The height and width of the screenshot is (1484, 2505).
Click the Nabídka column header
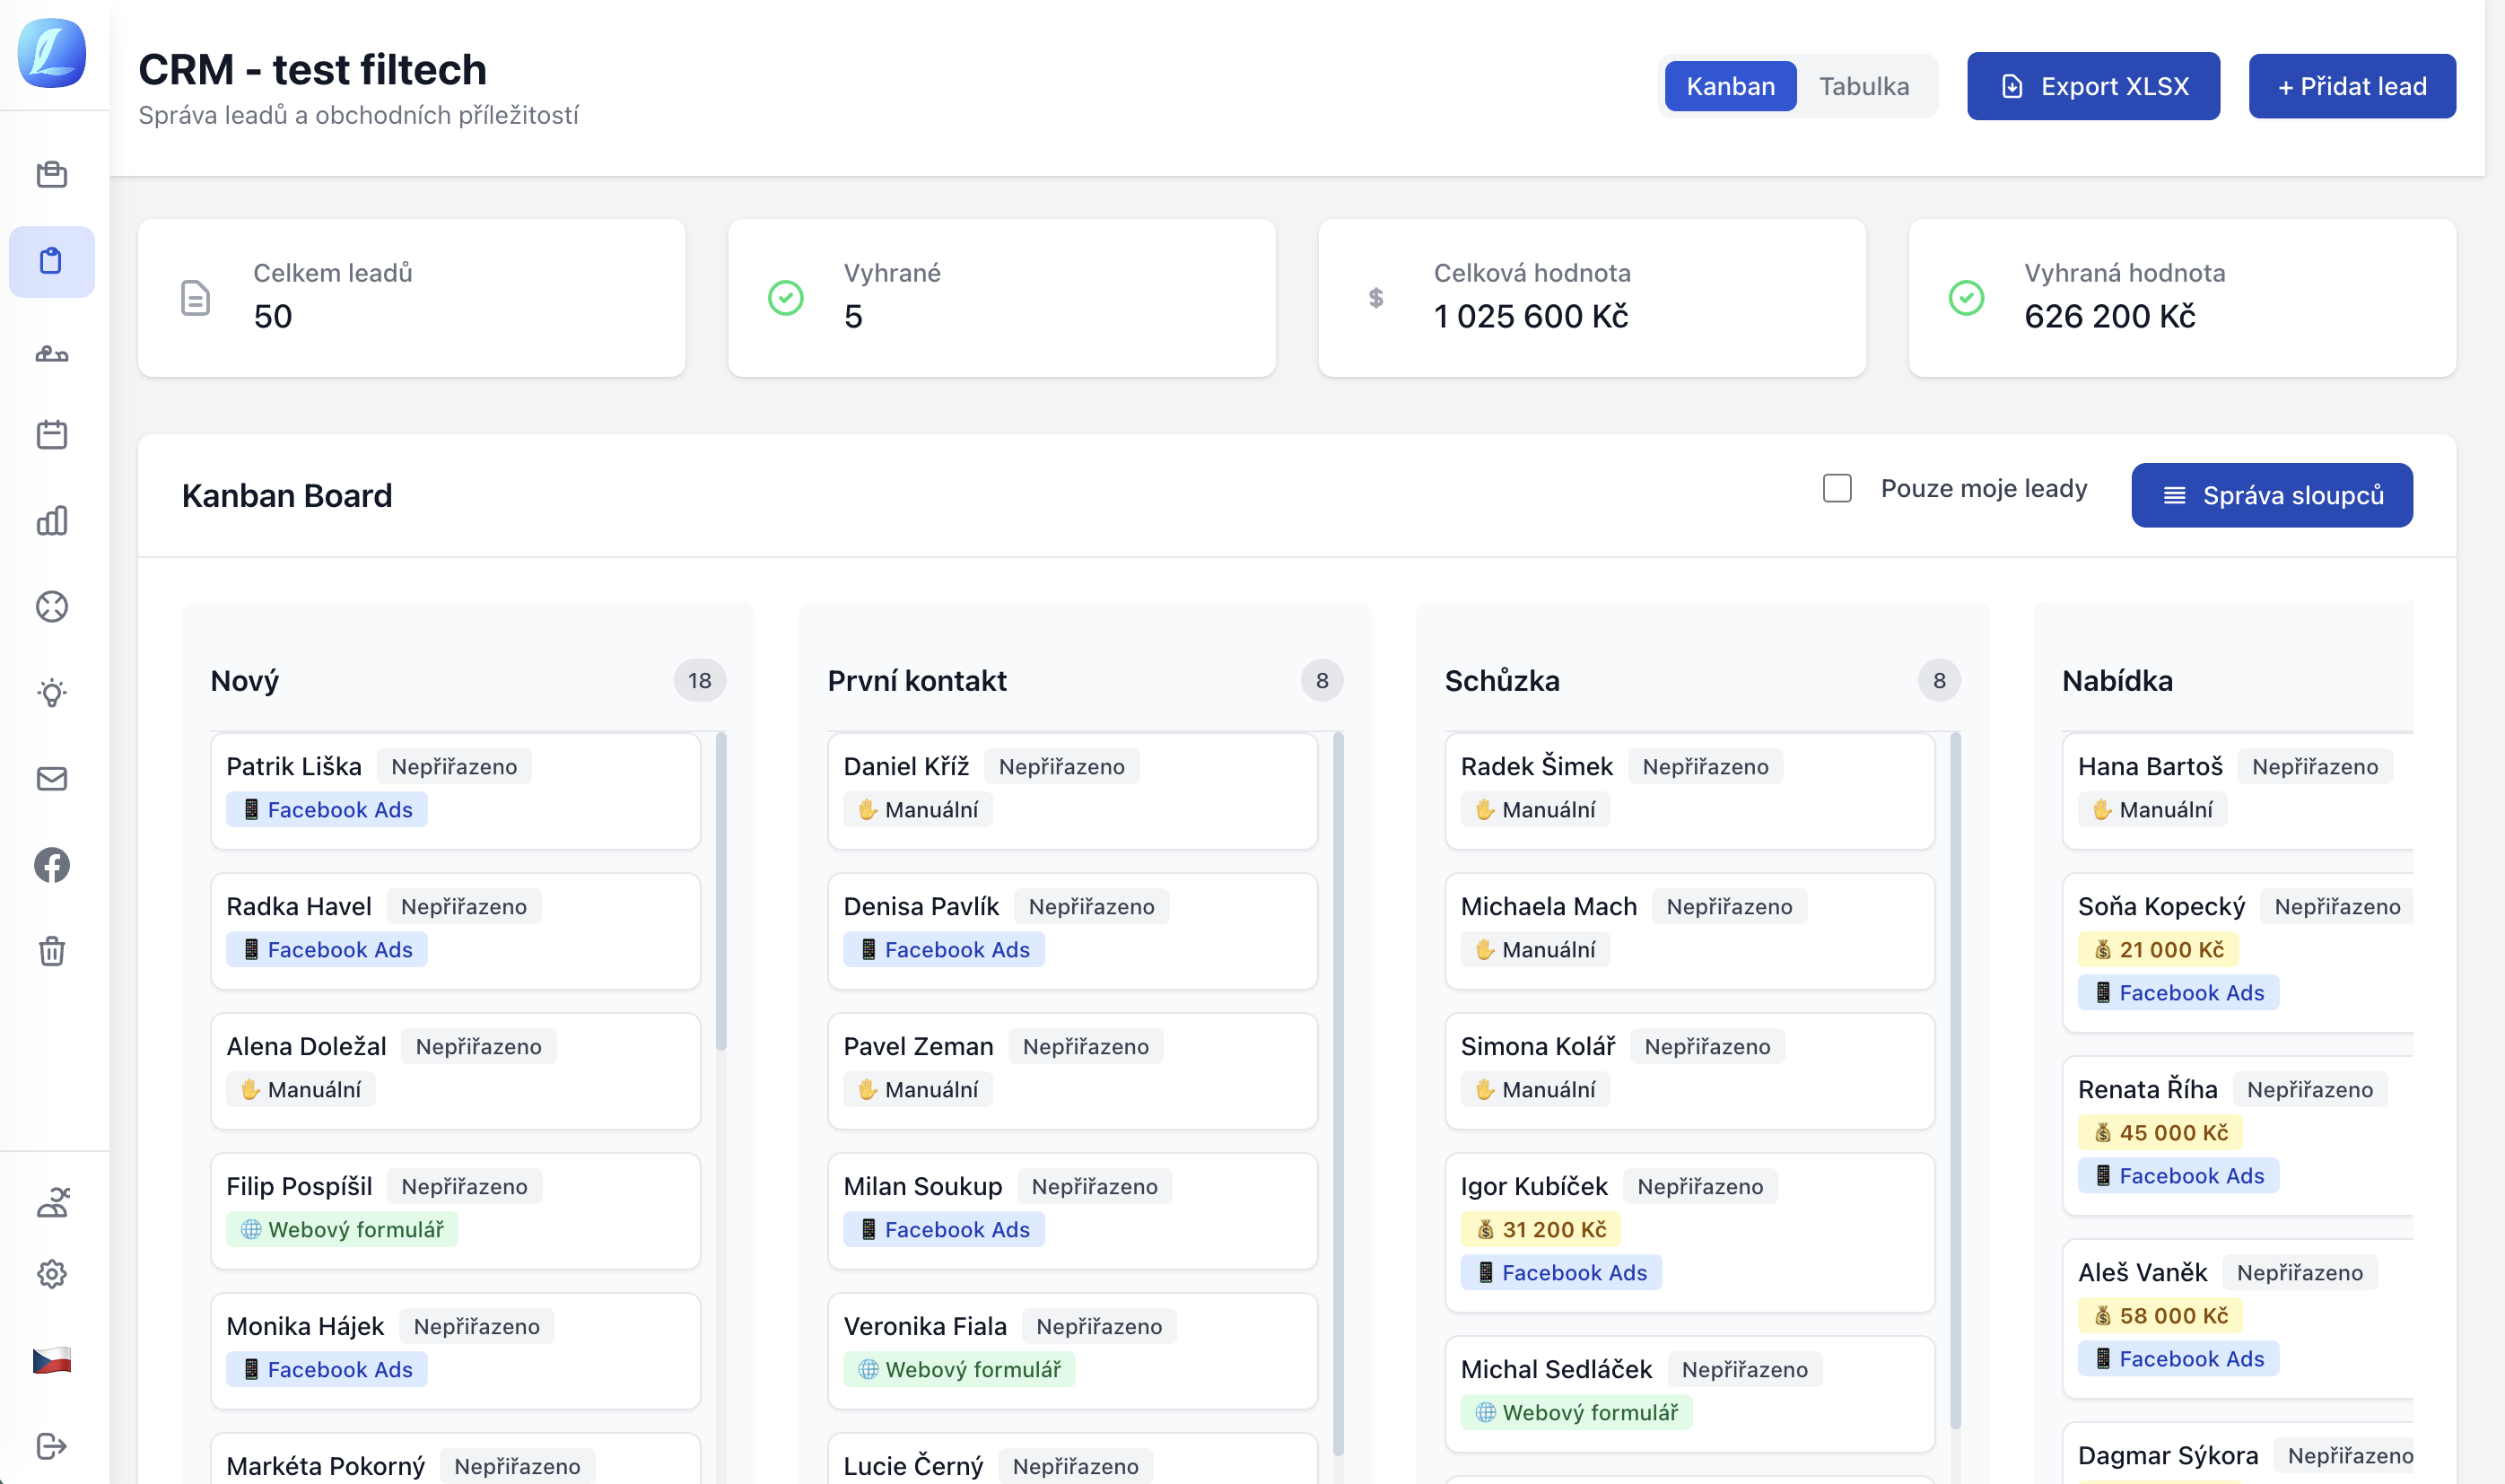[x=2117, y=681]
